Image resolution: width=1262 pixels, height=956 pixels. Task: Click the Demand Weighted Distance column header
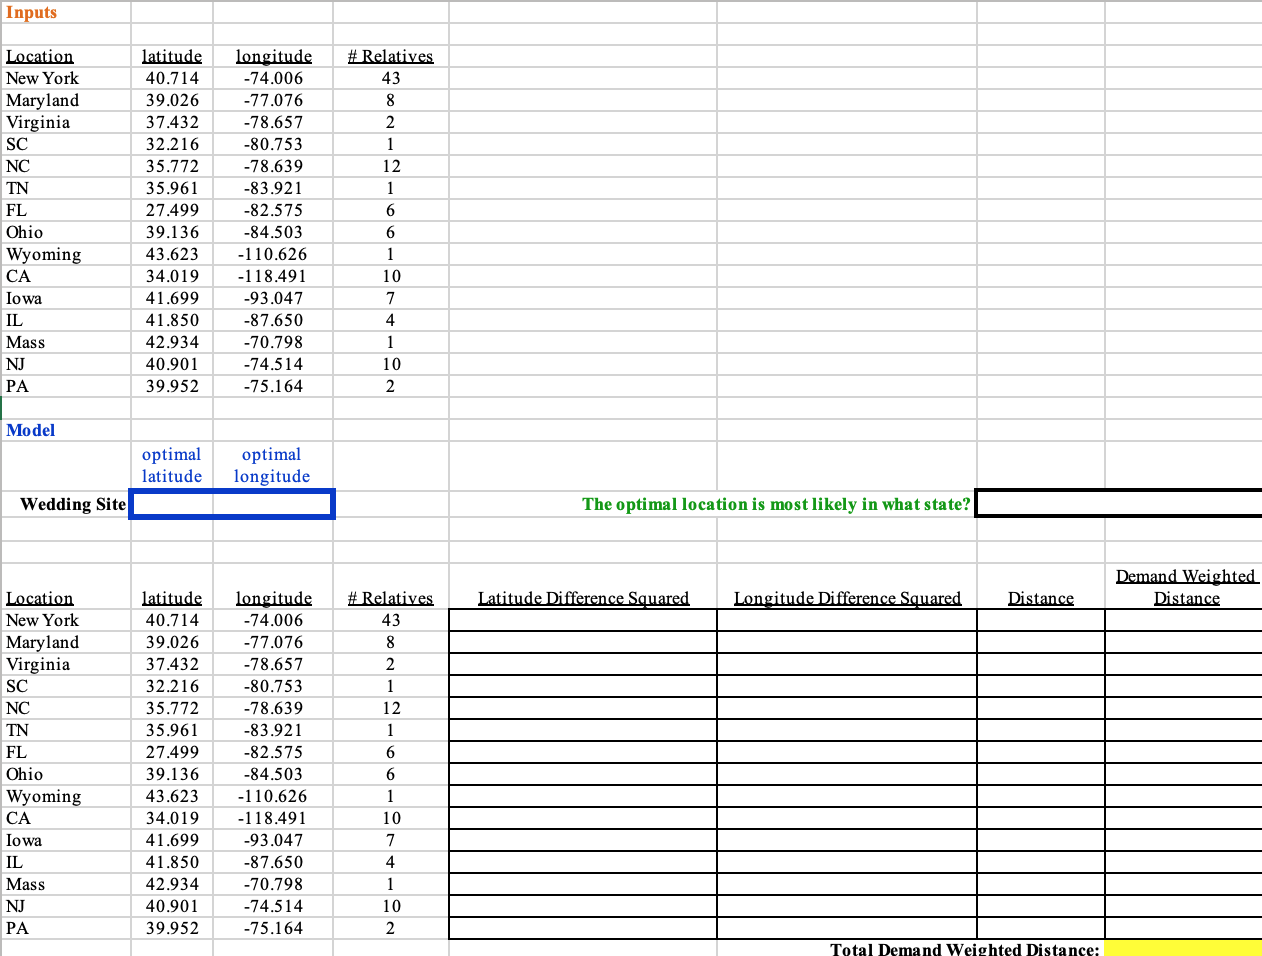click(x=1186, y=586)
